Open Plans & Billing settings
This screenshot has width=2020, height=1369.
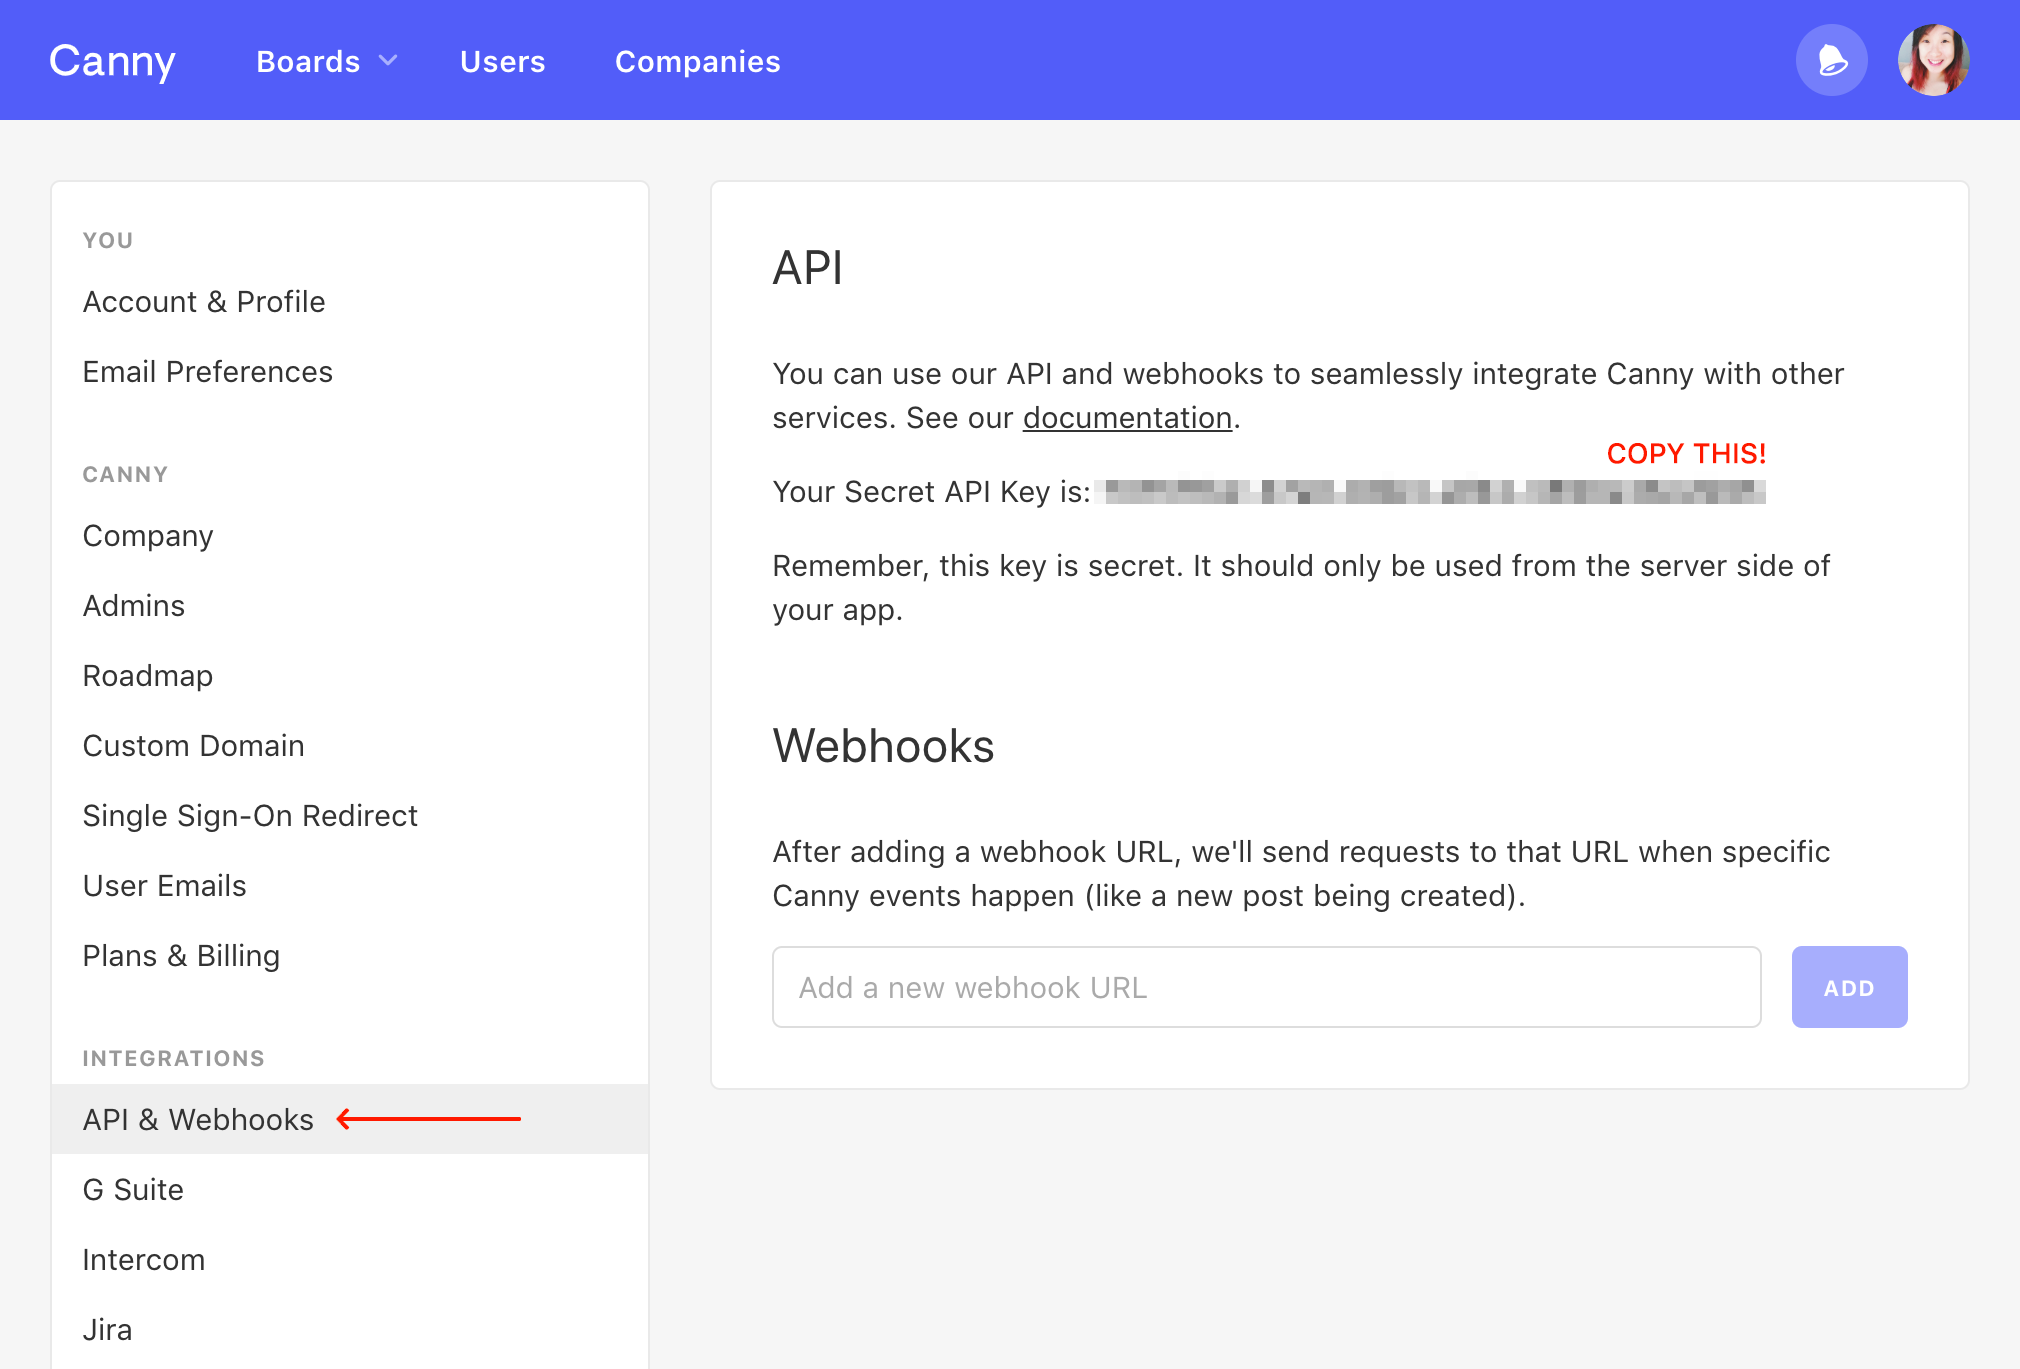click(181, 955)
